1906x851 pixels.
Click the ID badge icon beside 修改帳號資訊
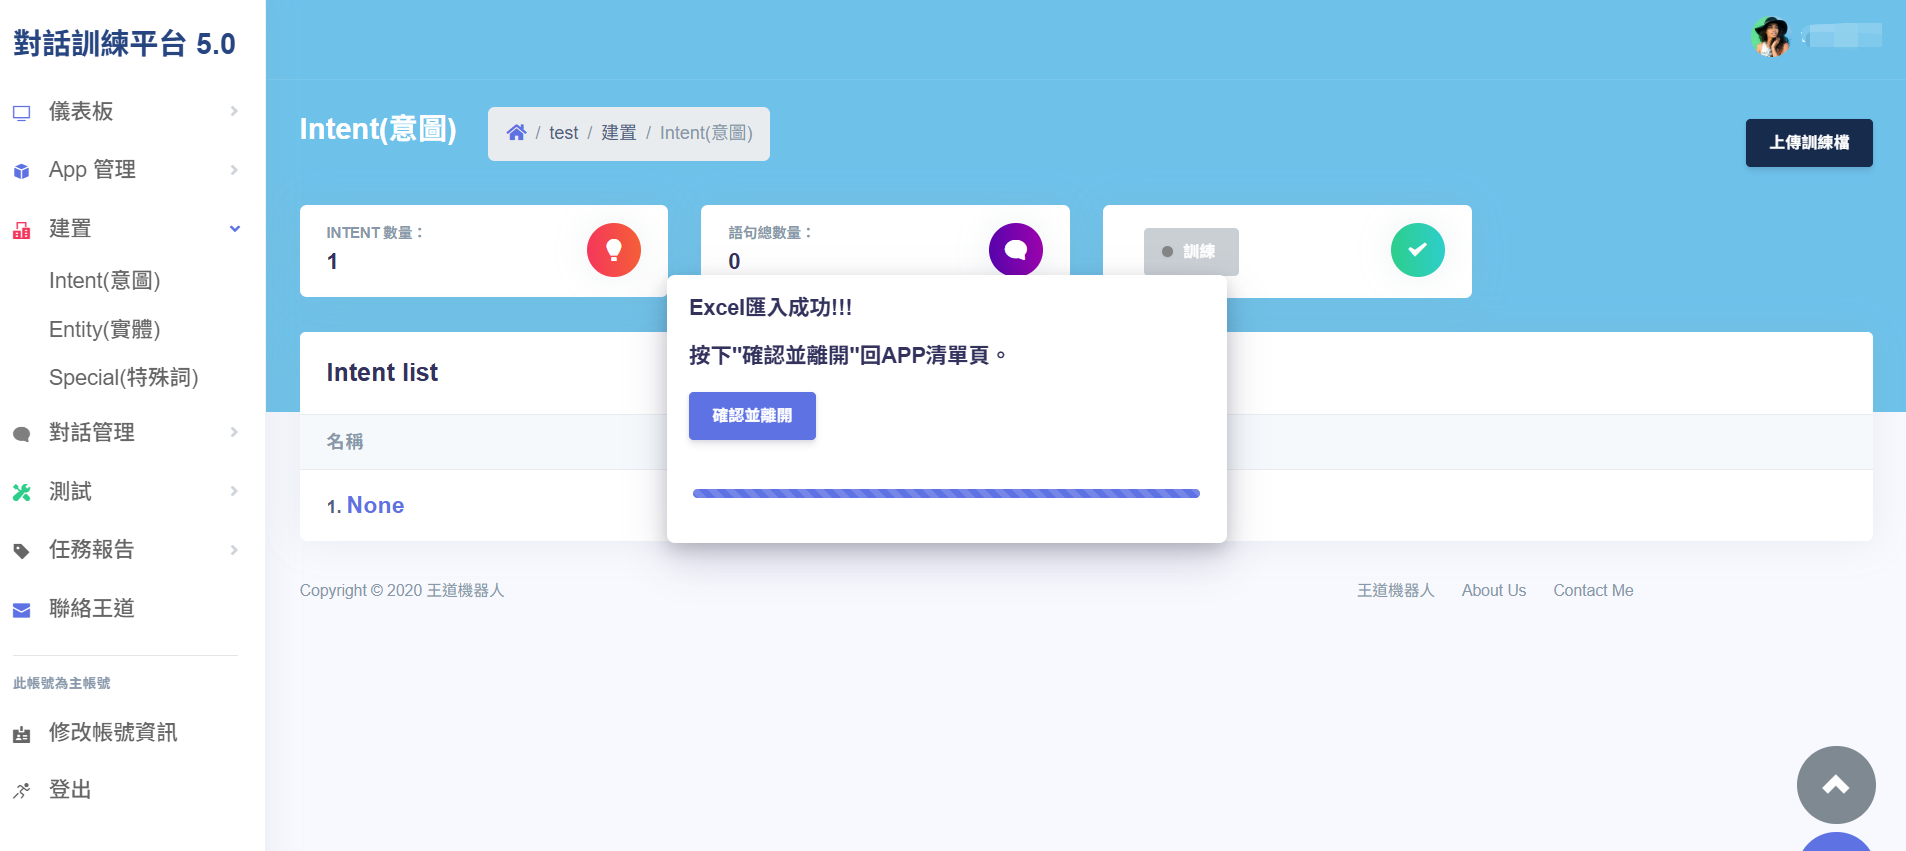pyautogui.click(x=21, y=735)
